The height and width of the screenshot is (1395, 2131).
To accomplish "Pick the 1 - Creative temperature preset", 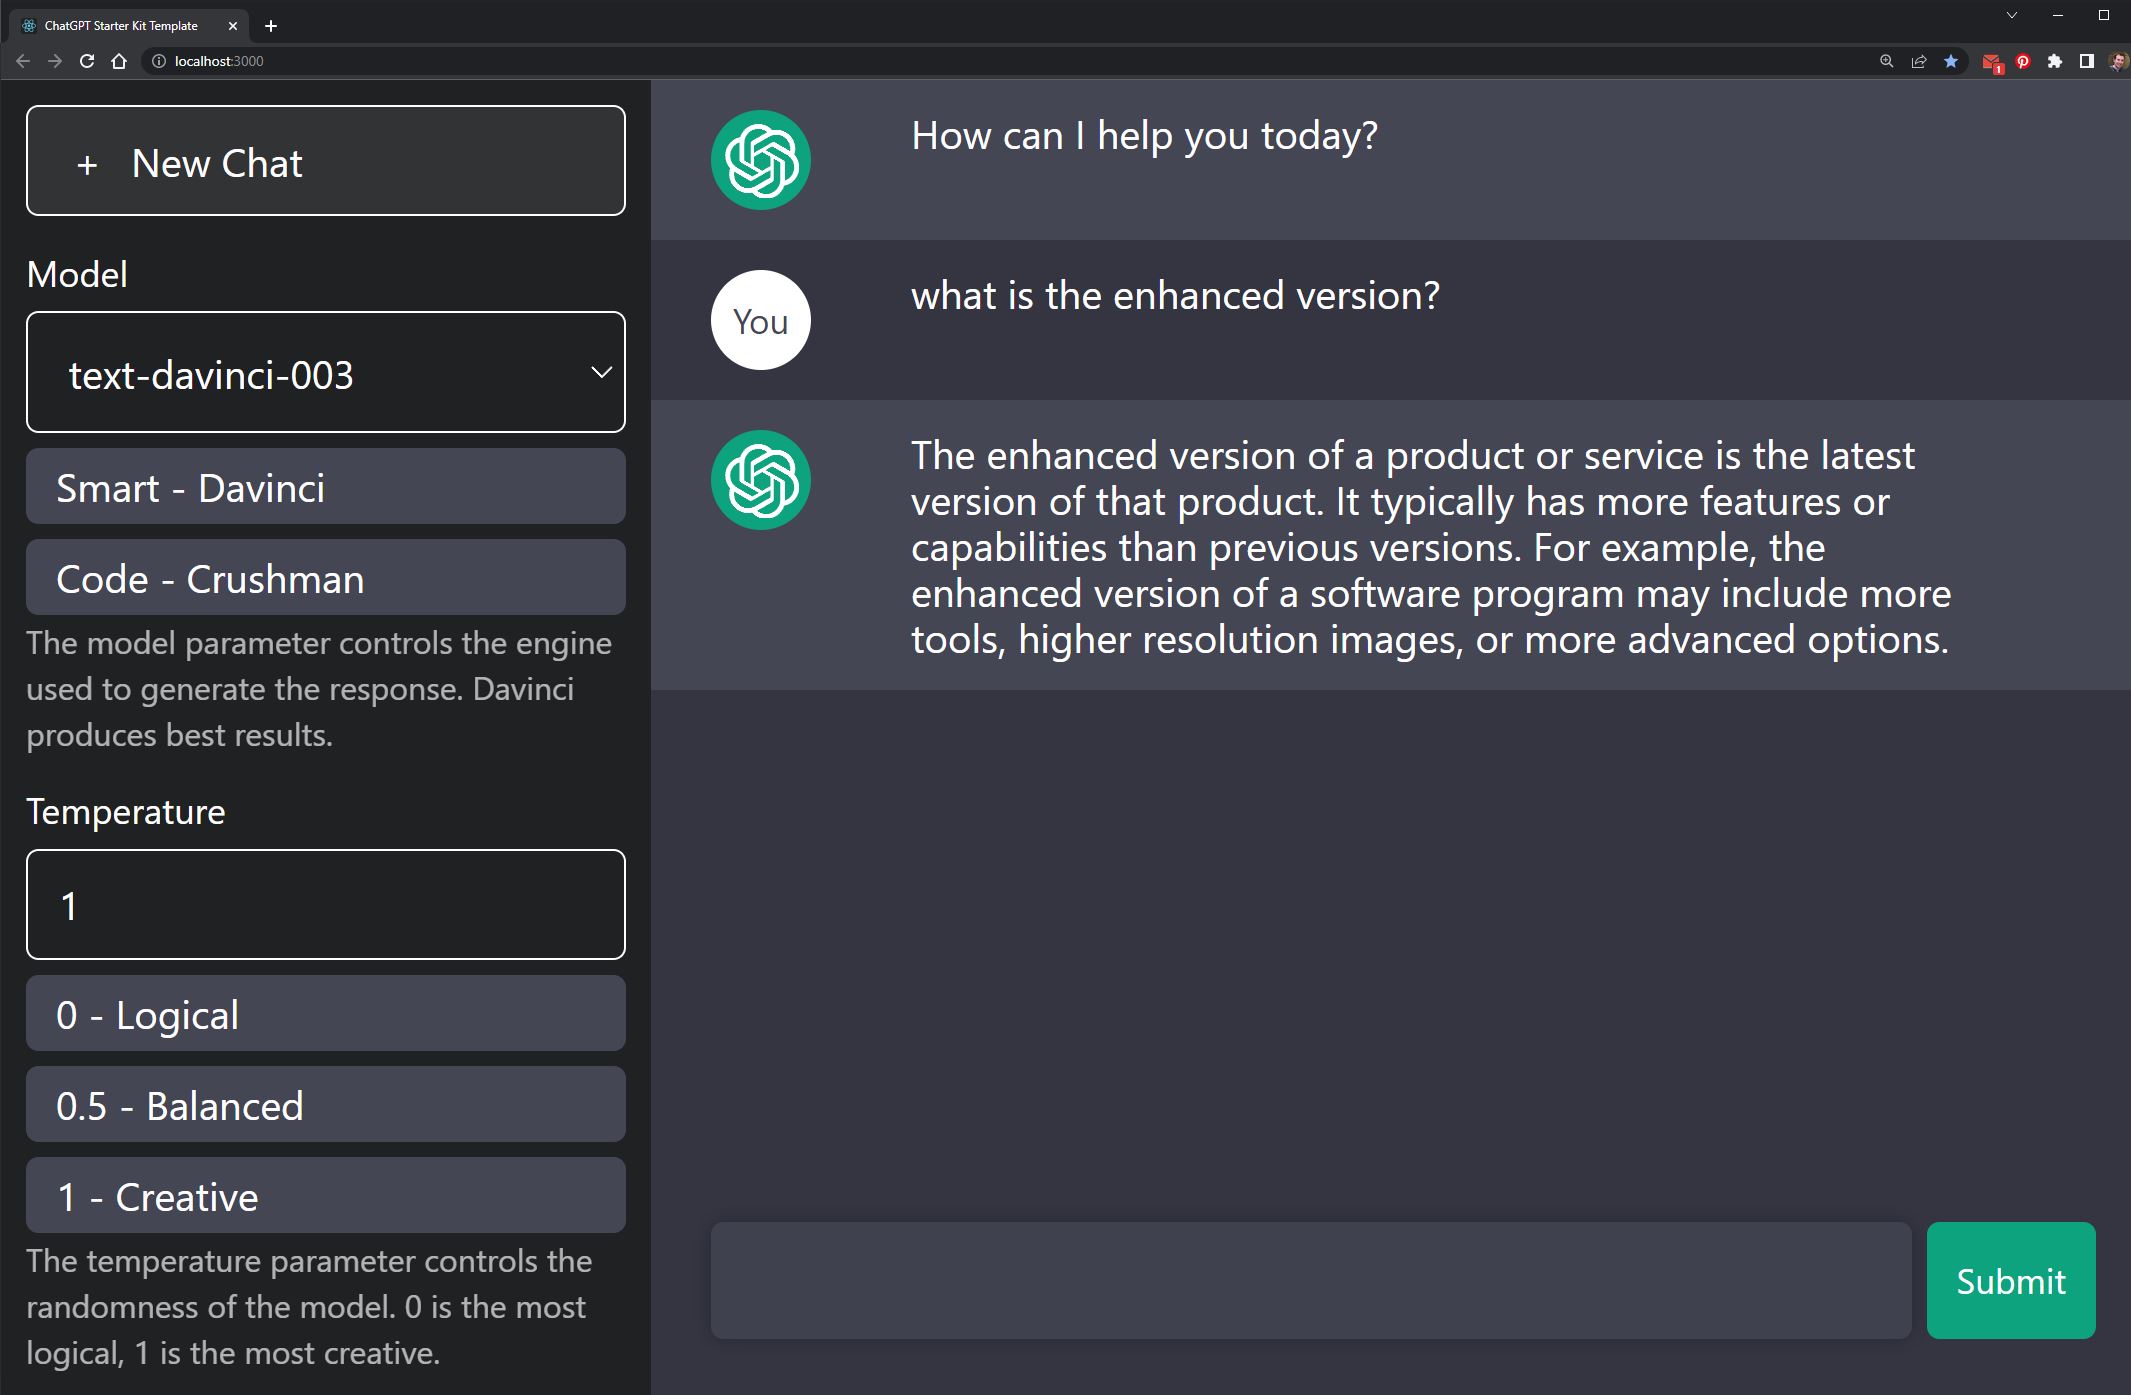I will point(326,1196).
